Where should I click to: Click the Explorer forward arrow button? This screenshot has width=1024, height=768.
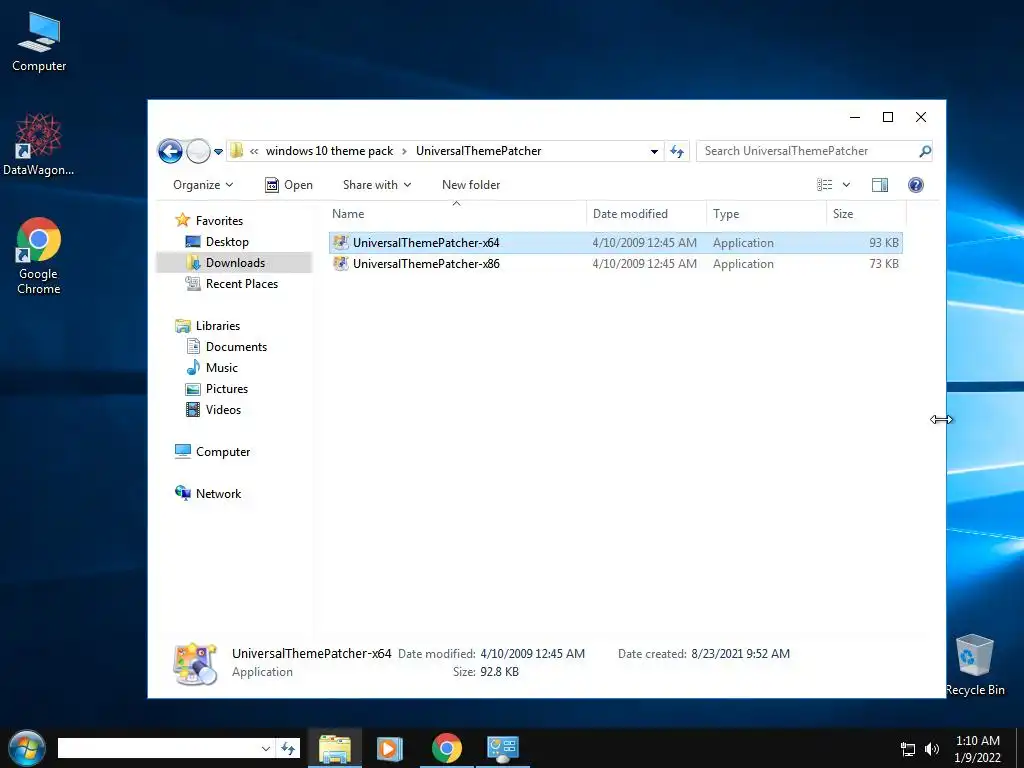198,152
